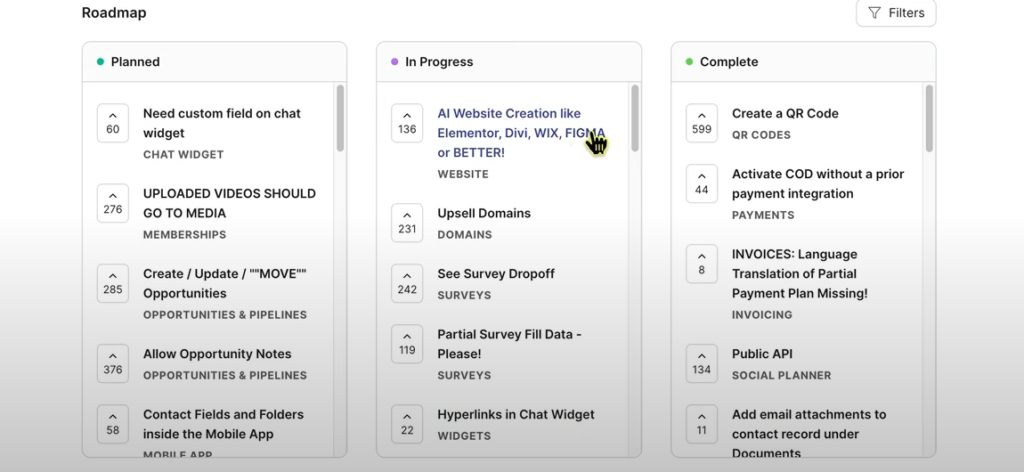This screenshot has width=1024, height=472.
Task: Open INVOICES Language Translation post
Action: pos(799,274)
